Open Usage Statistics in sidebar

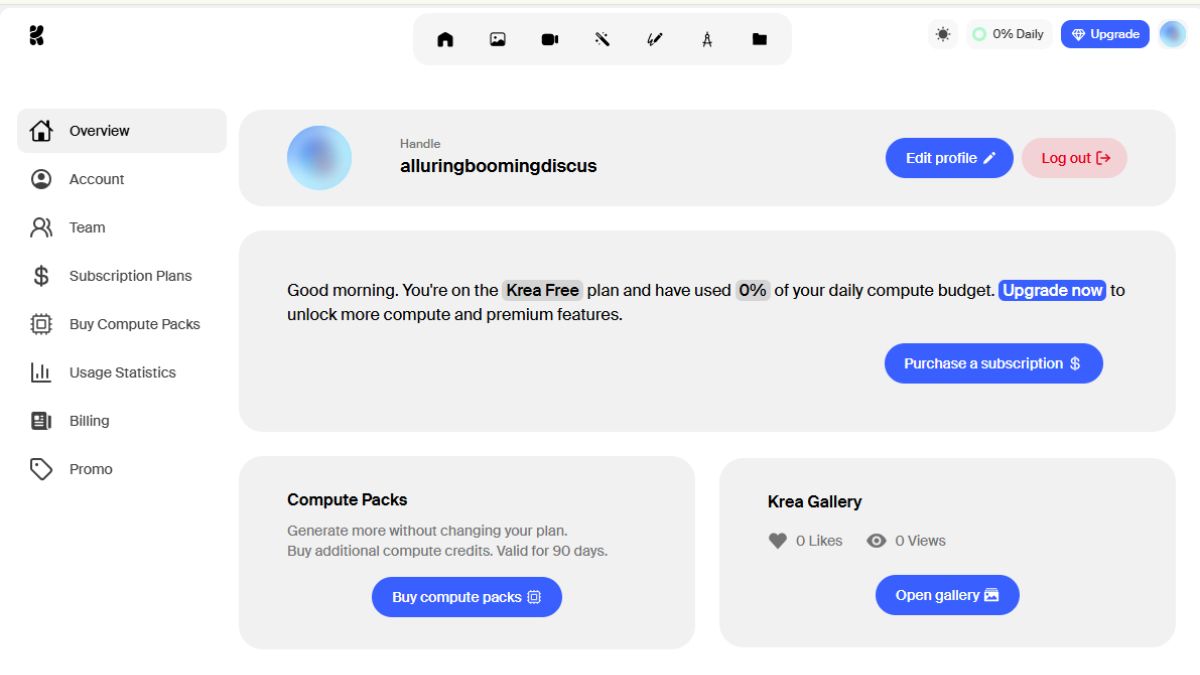tap(122, 373)
